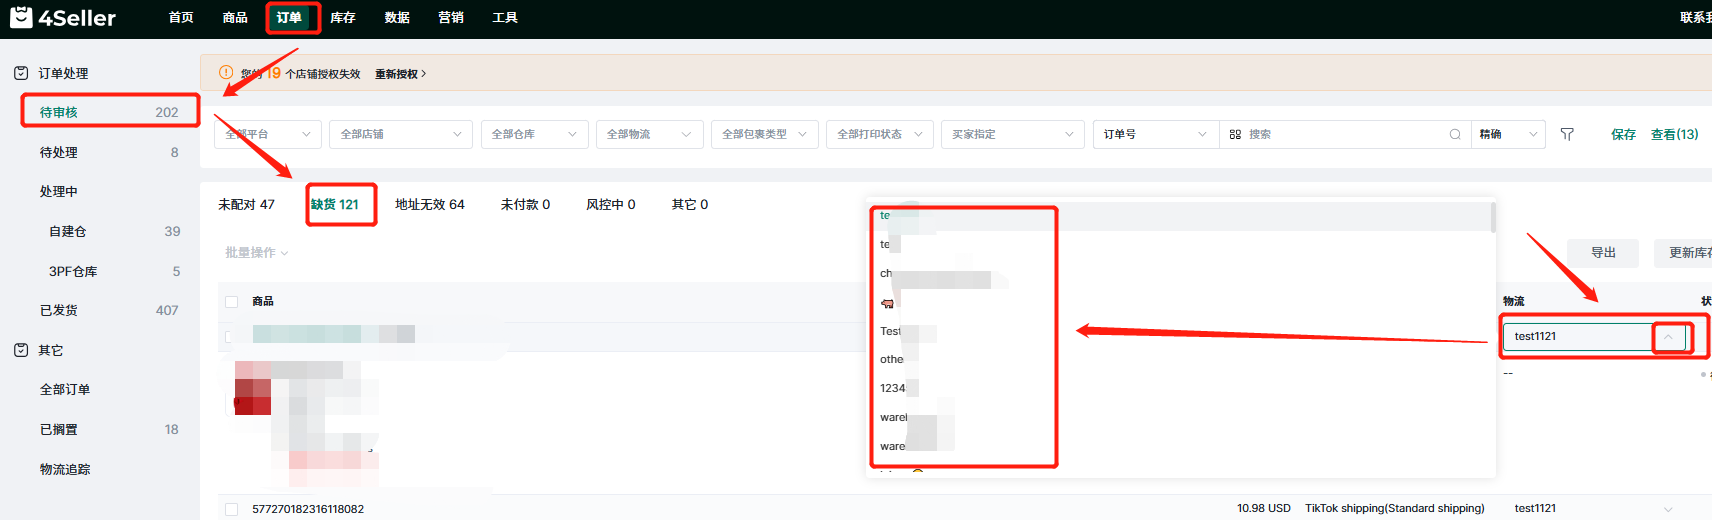Click the orange authorization warning icon

pos(226,73)
